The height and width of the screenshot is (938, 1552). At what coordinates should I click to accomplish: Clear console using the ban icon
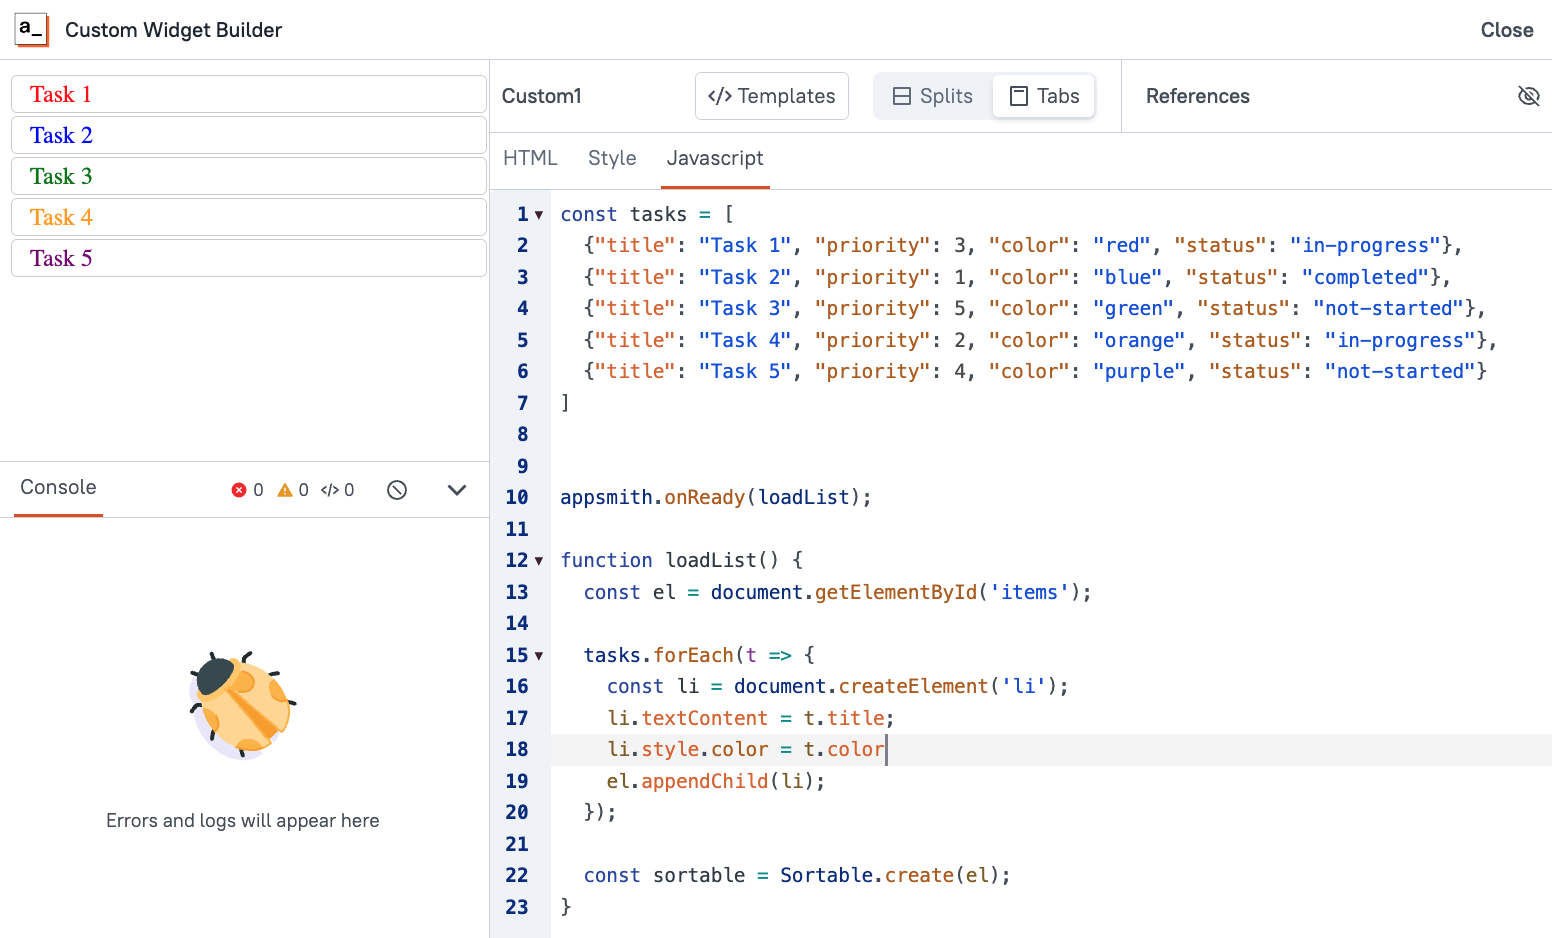click(397, 489)
